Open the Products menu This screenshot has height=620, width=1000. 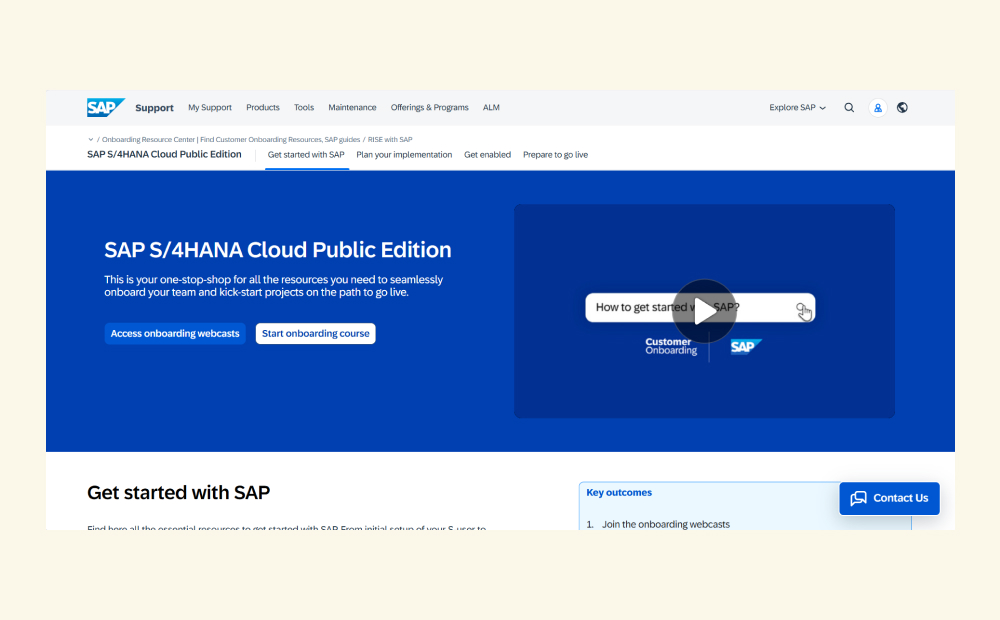263,107
